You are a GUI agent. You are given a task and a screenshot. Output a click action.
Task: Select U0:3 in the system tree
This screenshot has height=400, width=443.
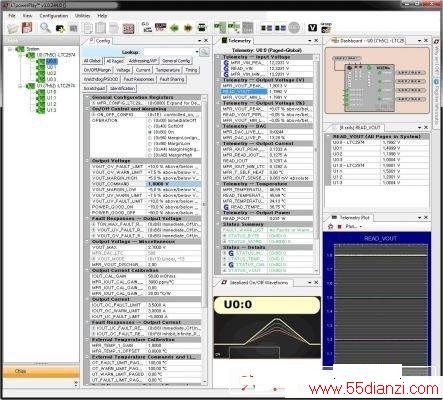51,79
